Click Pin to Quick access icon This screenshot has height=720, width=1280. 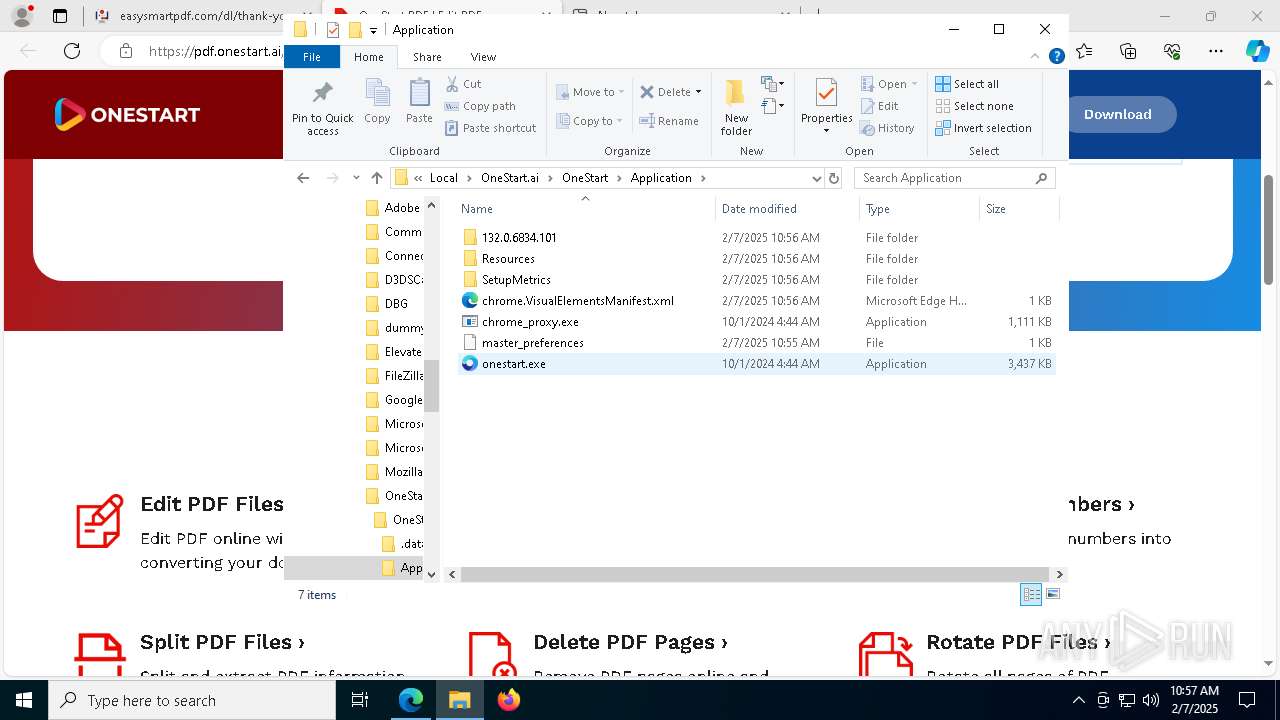(322, 108)
